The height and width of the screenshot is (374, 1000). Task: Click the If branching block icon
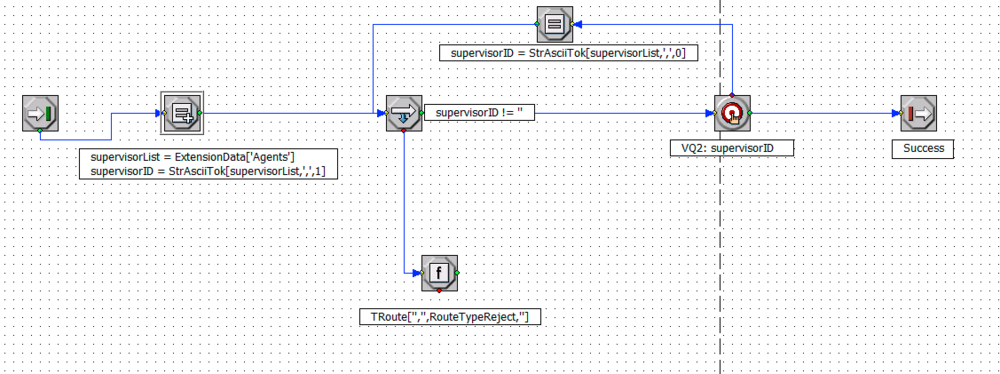click(x=404, y=114)
